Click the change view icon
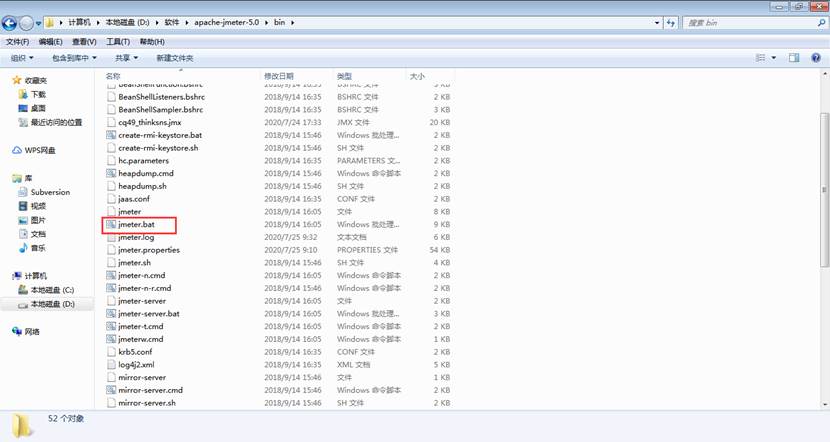The image size is (830, 442). click(761, 58)
